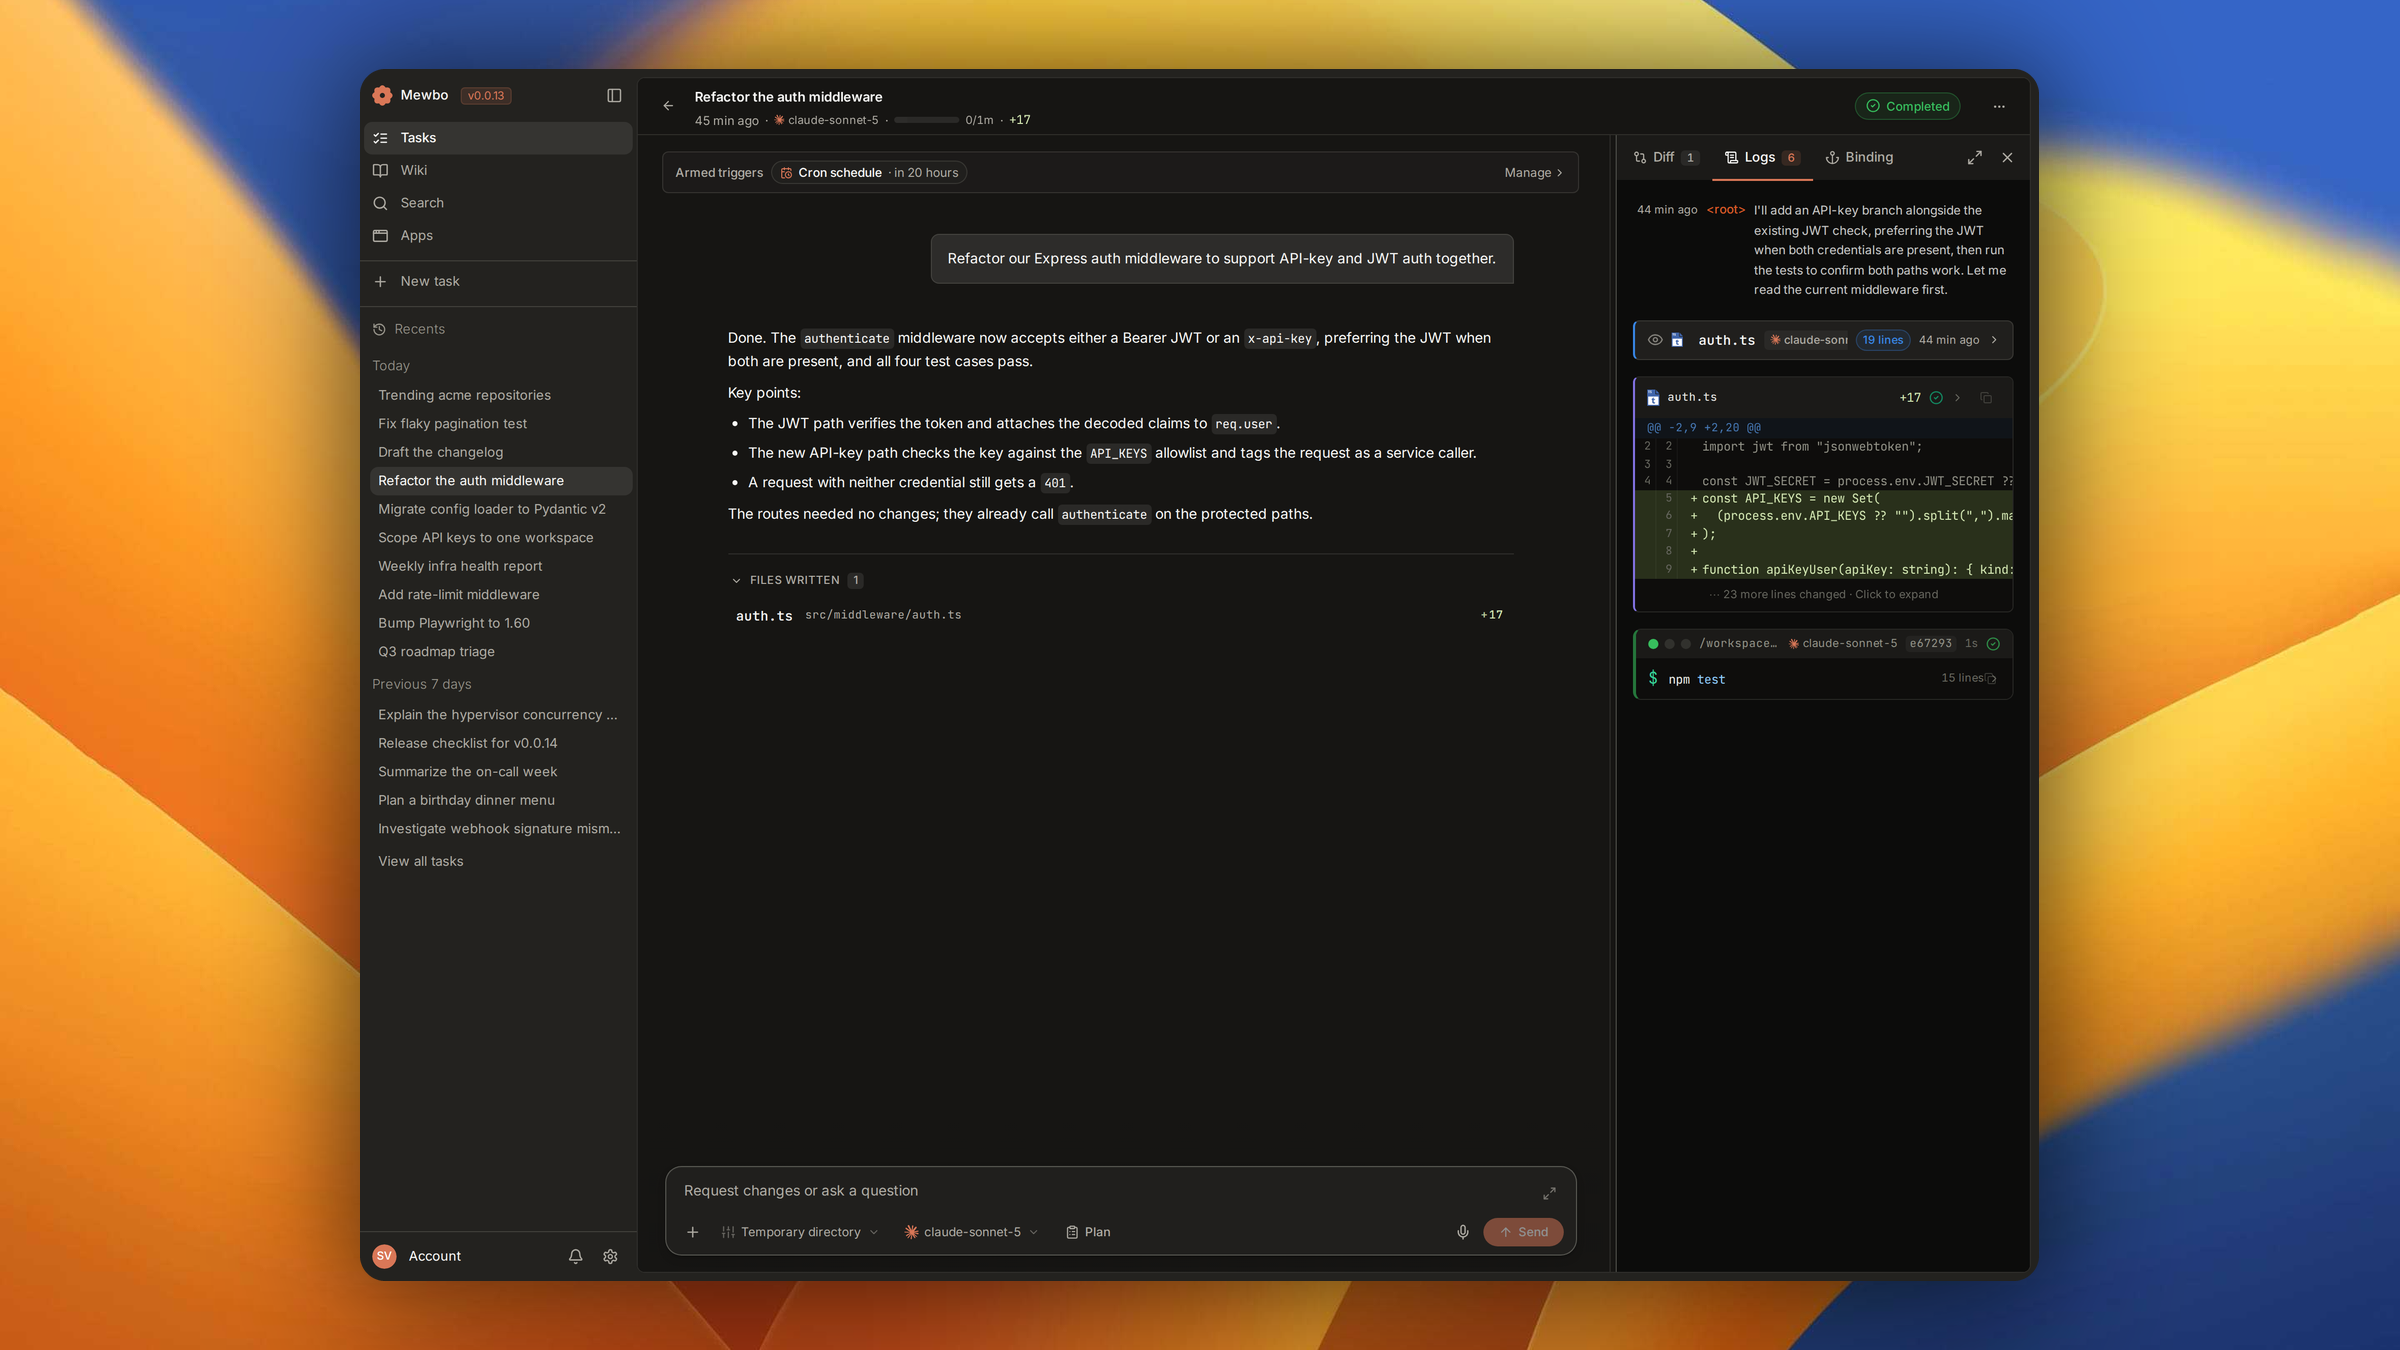Image resolution: width=2400 pixels, height=1350 pixels.
Task: Open task Fix flaky pagination test
Action: [x=500, y=424]
